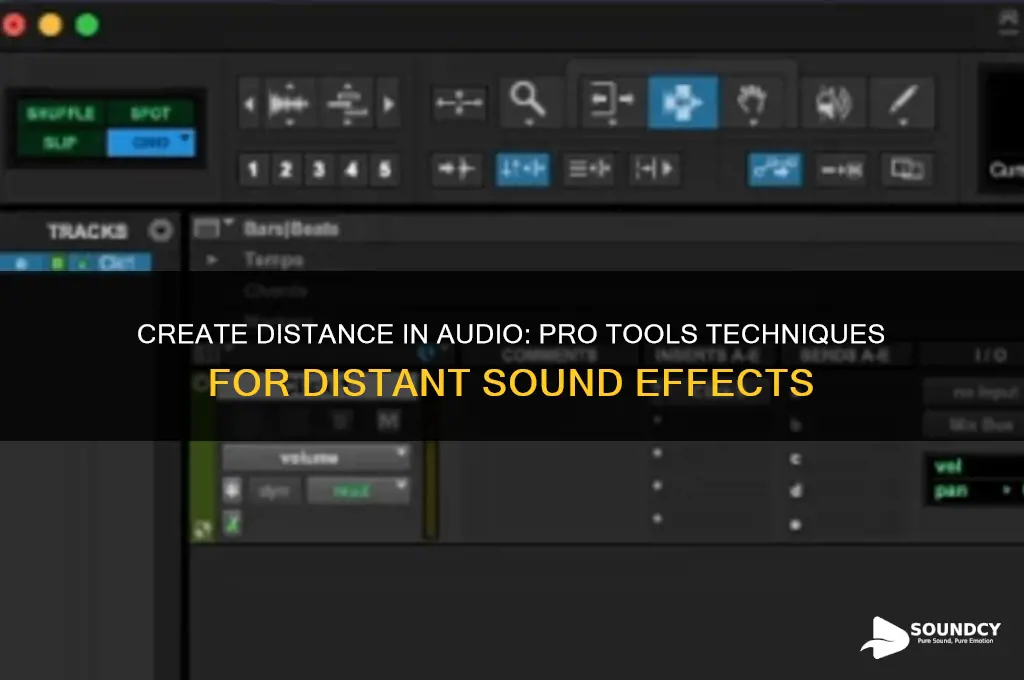Click the Tempo ruler label
This screenshot has width=1024, height=680.
click(x=274, y=260)
